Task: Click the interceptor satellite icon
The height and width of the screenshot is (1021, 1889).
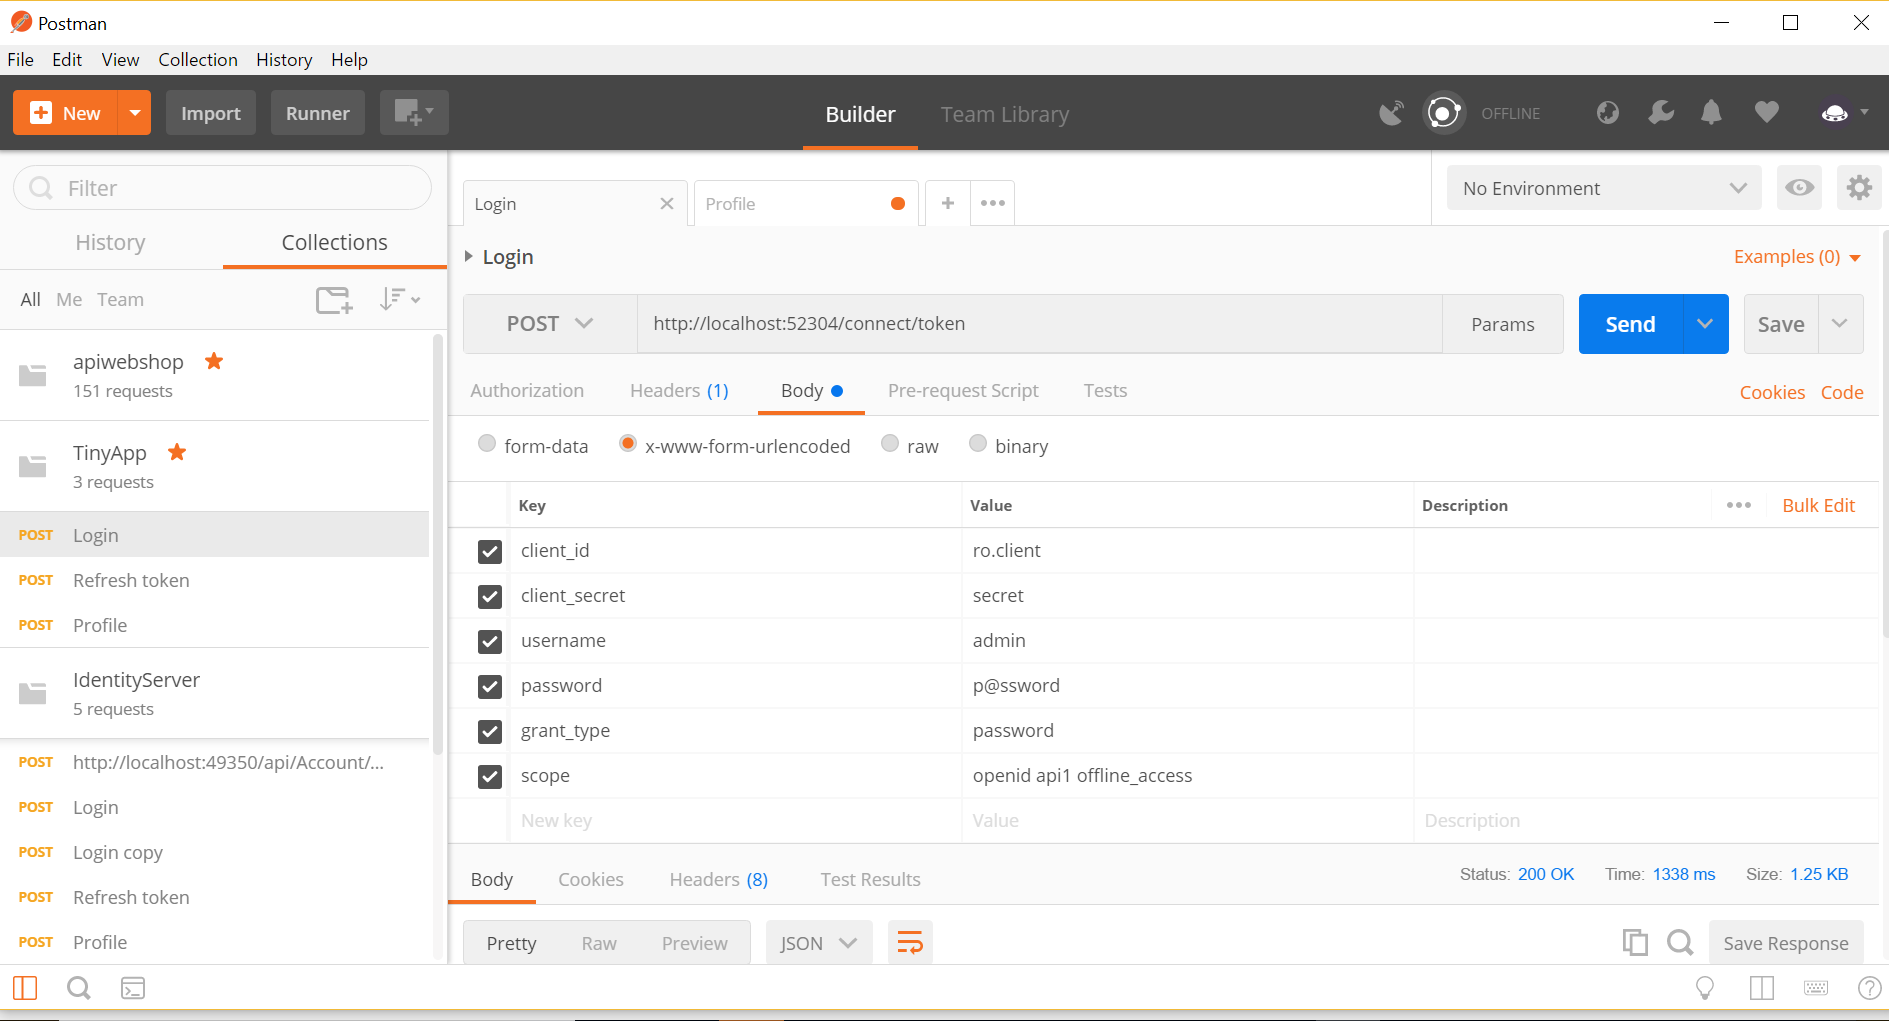Action: [x=1391, y=113]
